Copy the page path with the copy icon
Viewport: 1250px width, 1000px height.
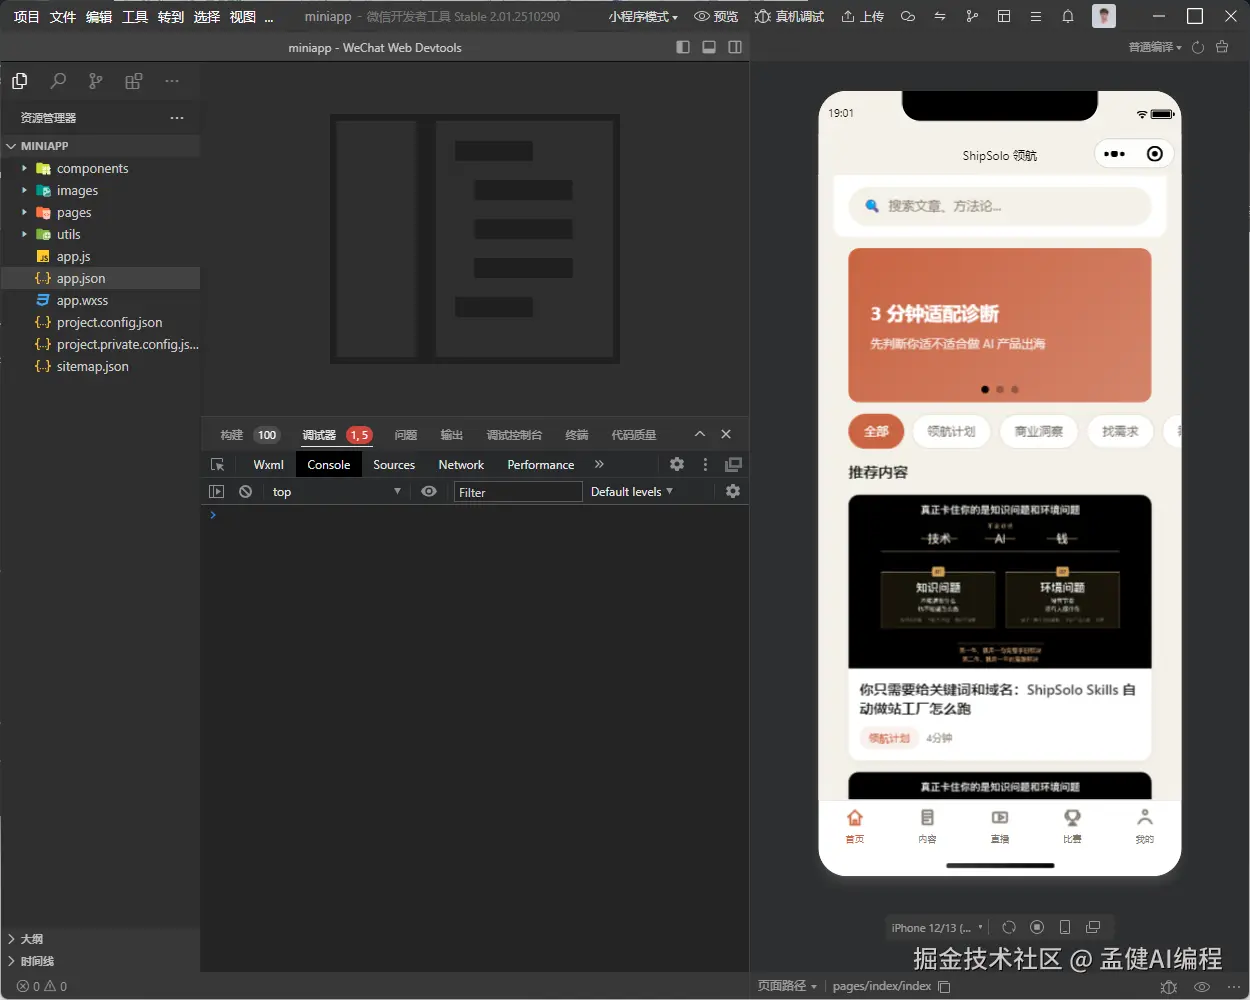[944, 986]
